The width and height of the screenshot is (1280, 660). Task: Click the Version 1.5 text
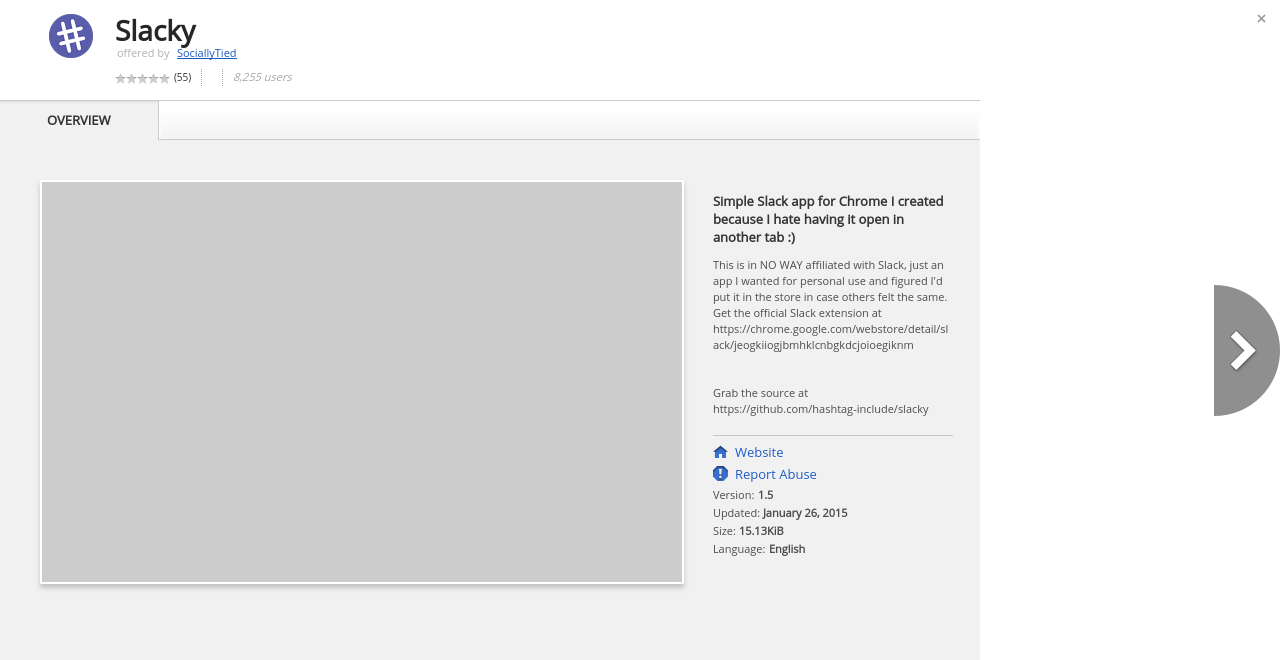[x=743, y=495]
